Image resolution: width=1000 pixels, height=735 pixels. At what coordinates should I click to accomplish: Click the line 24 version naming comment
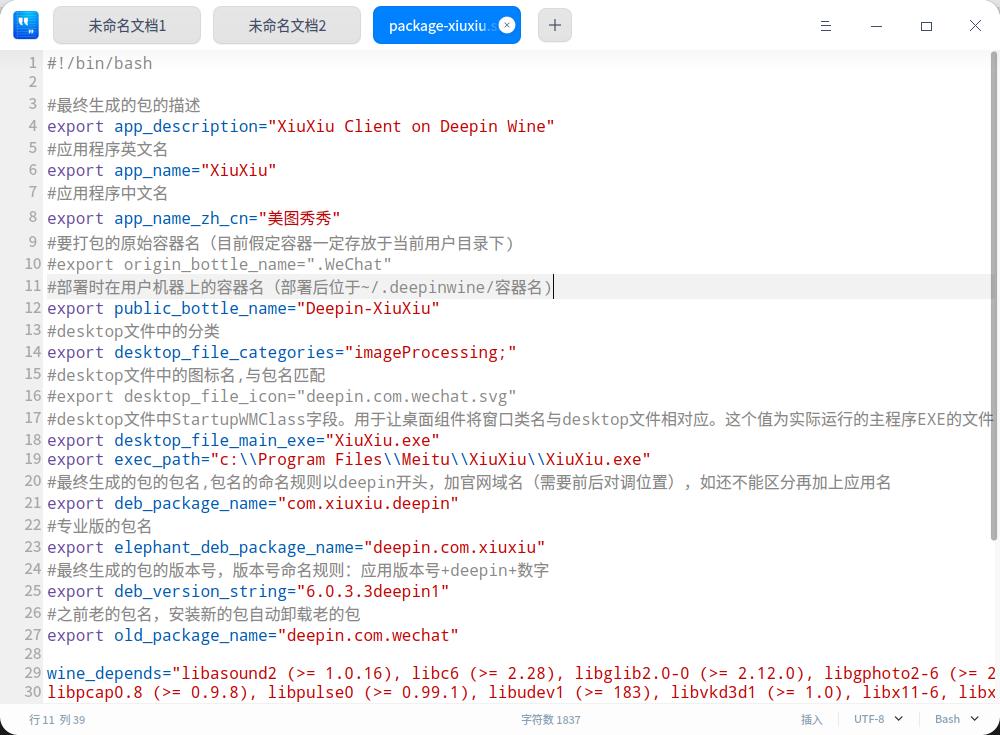(x=298, y=570)
